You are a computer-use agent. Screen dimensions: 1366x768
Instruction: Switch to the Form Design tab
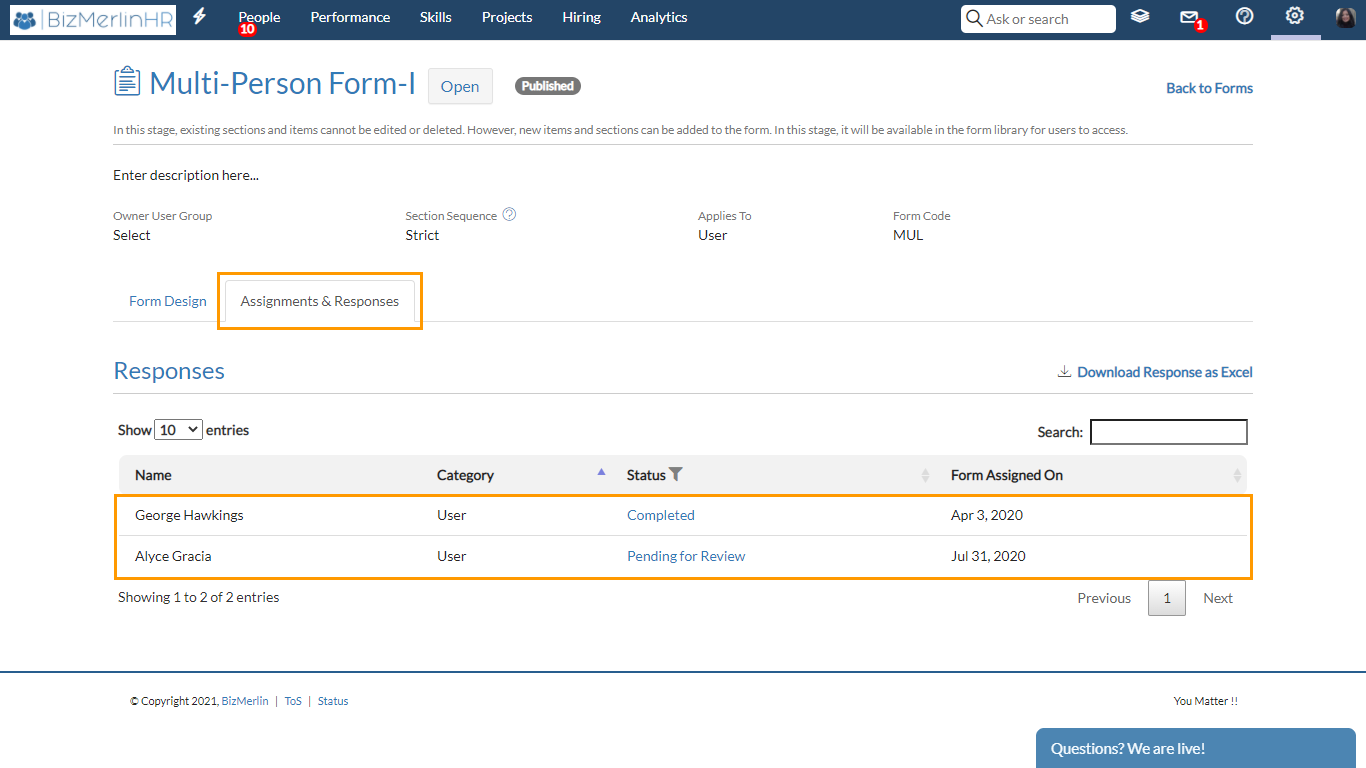(168, 301)
